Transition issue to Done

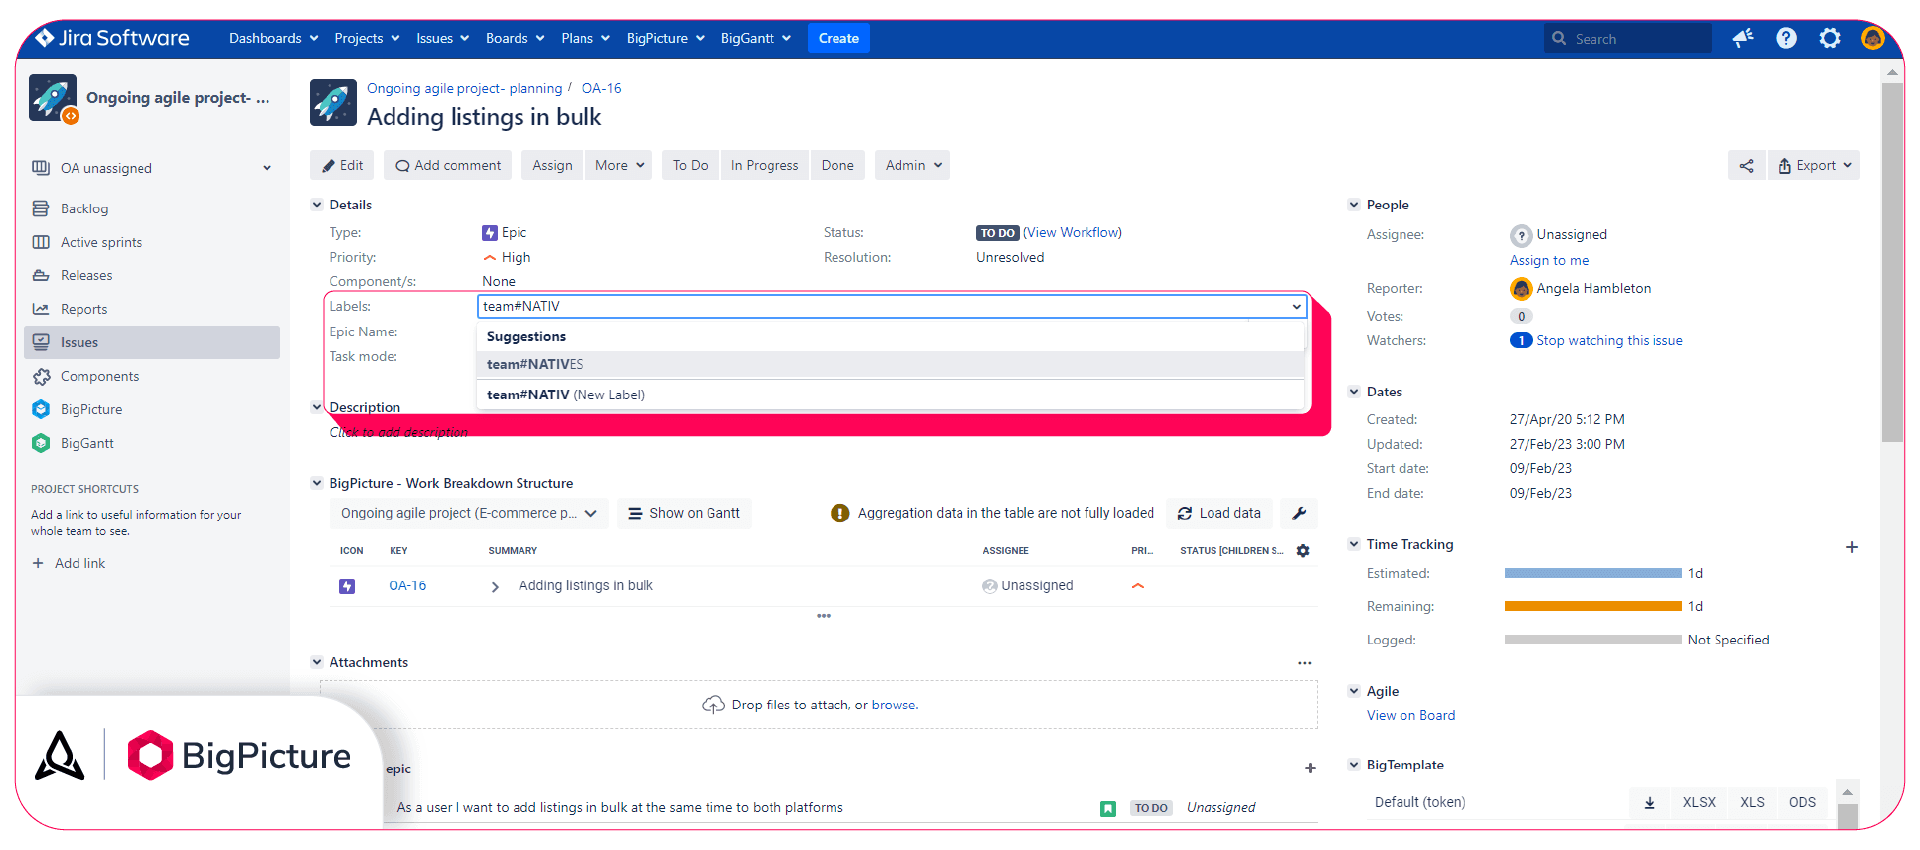pos(837,165)
